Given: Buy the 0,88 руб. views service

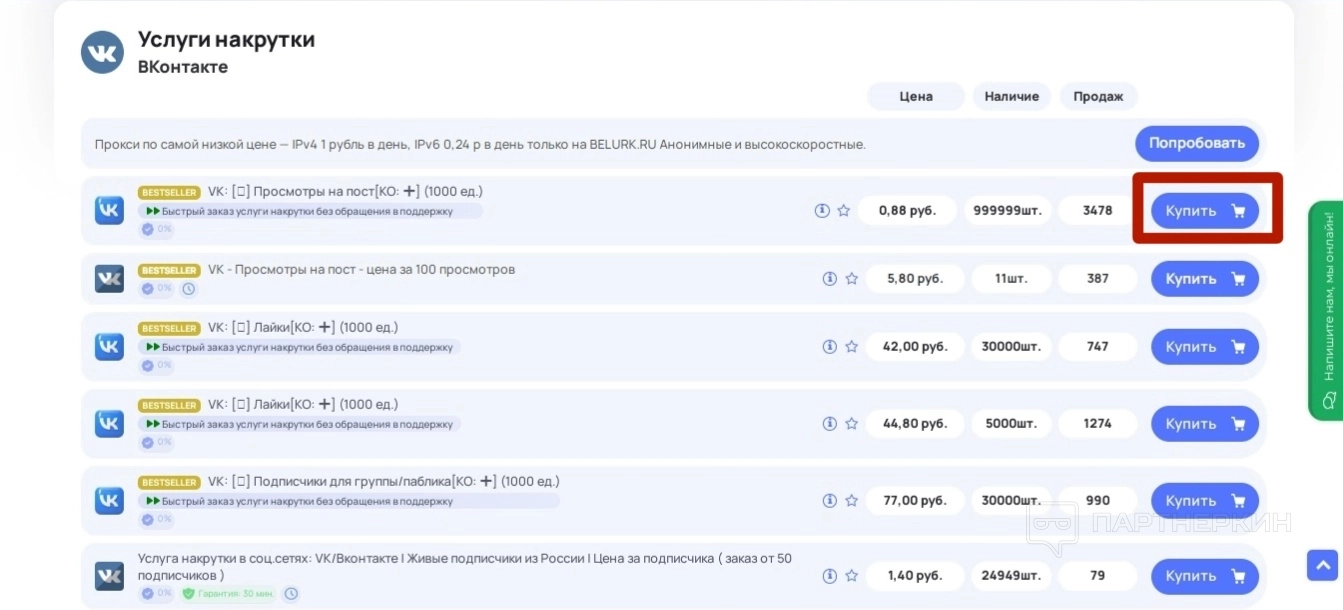Looking at the screenshot, I should pyautogui.click(x=1205, y=211).
